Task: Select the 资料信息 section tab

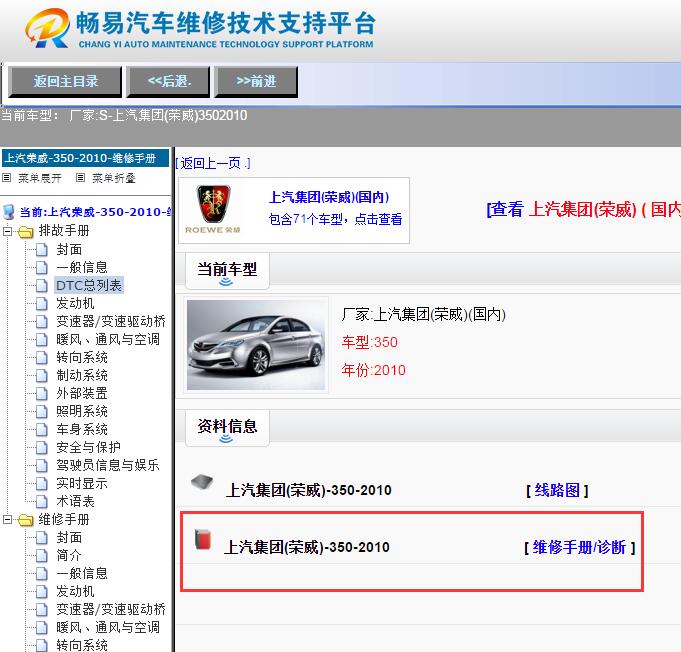Action: point(227,428)
